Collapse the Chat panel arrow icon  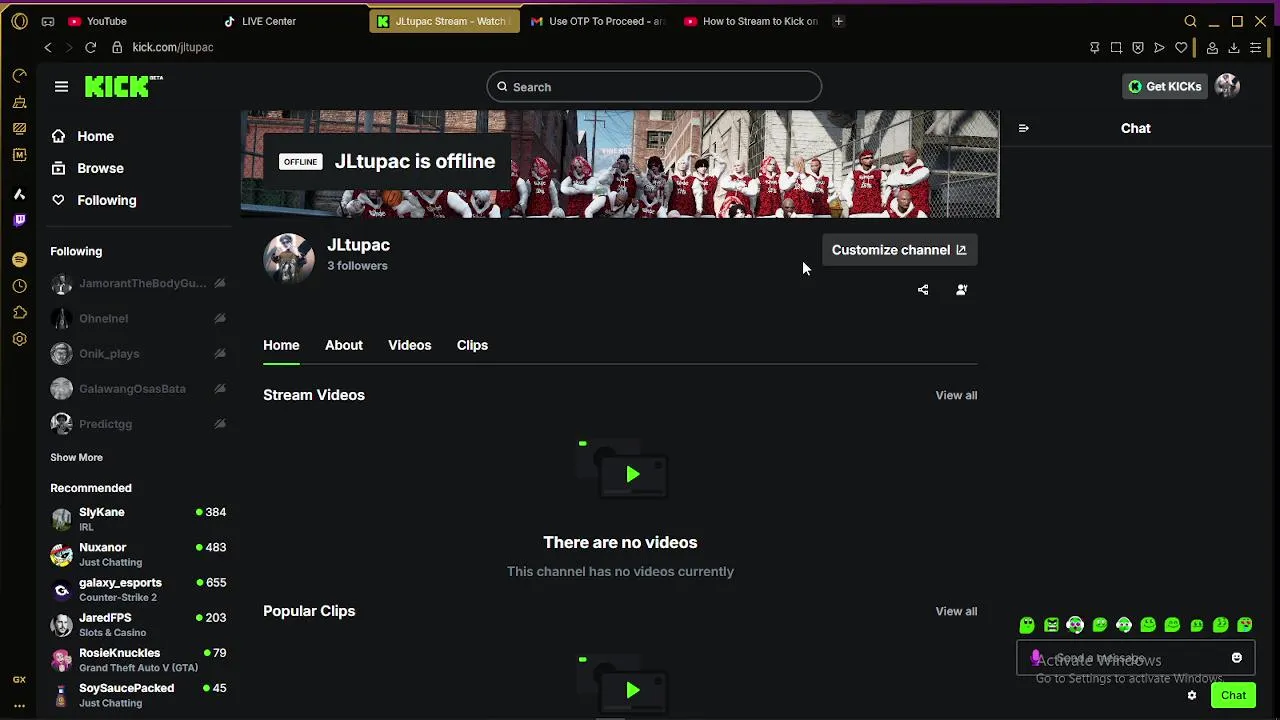tap(1023, 128)
